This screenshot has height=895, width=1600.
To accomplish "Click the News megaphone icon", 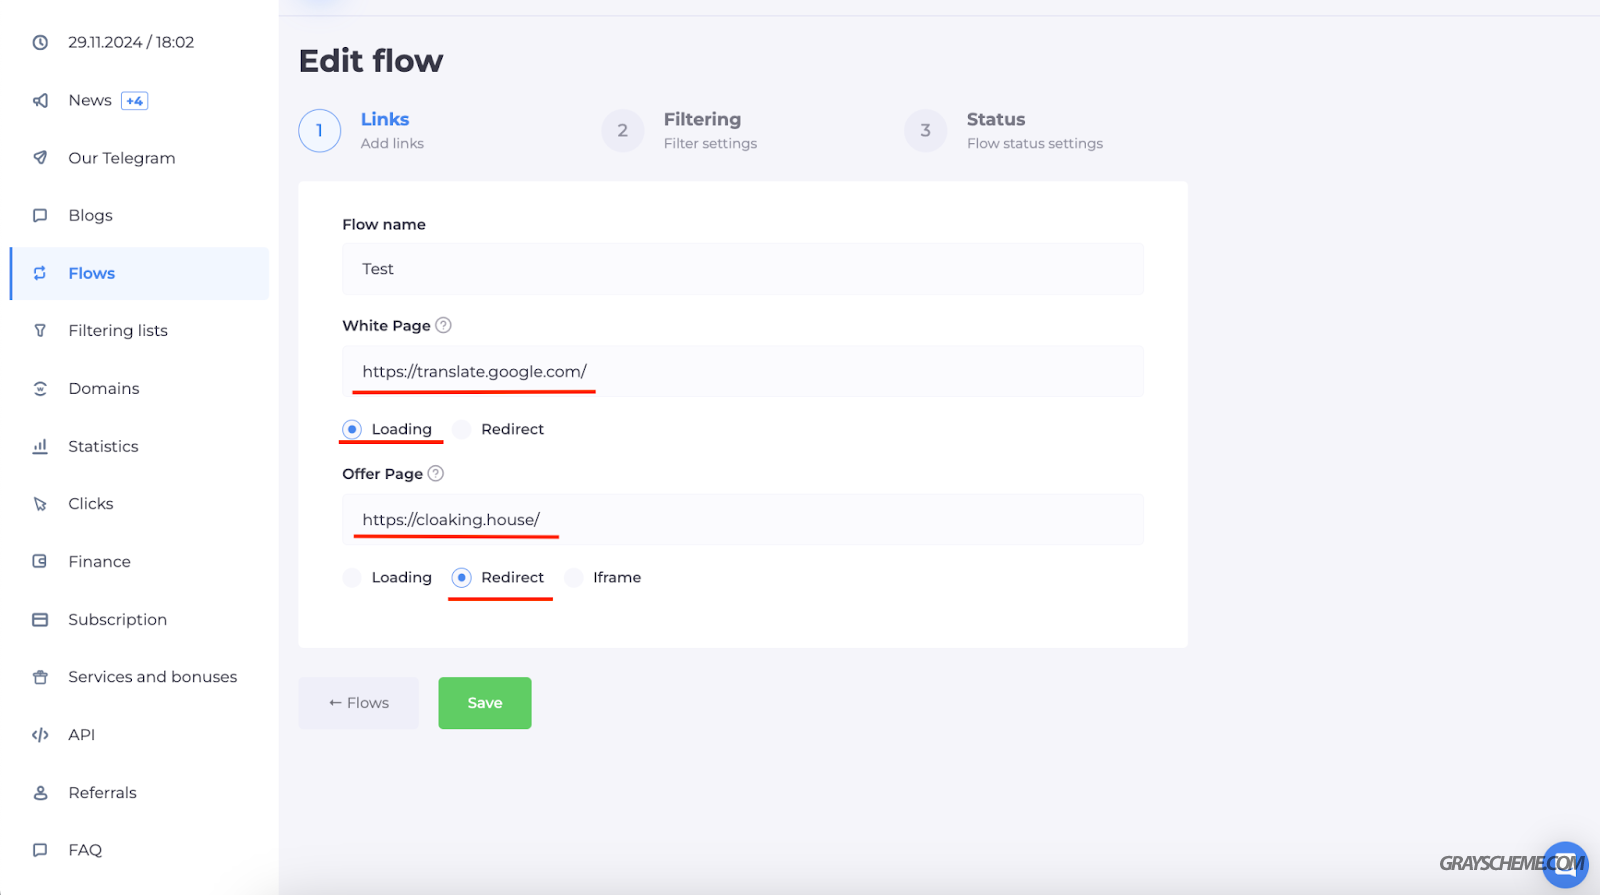I will coord(40,100).
